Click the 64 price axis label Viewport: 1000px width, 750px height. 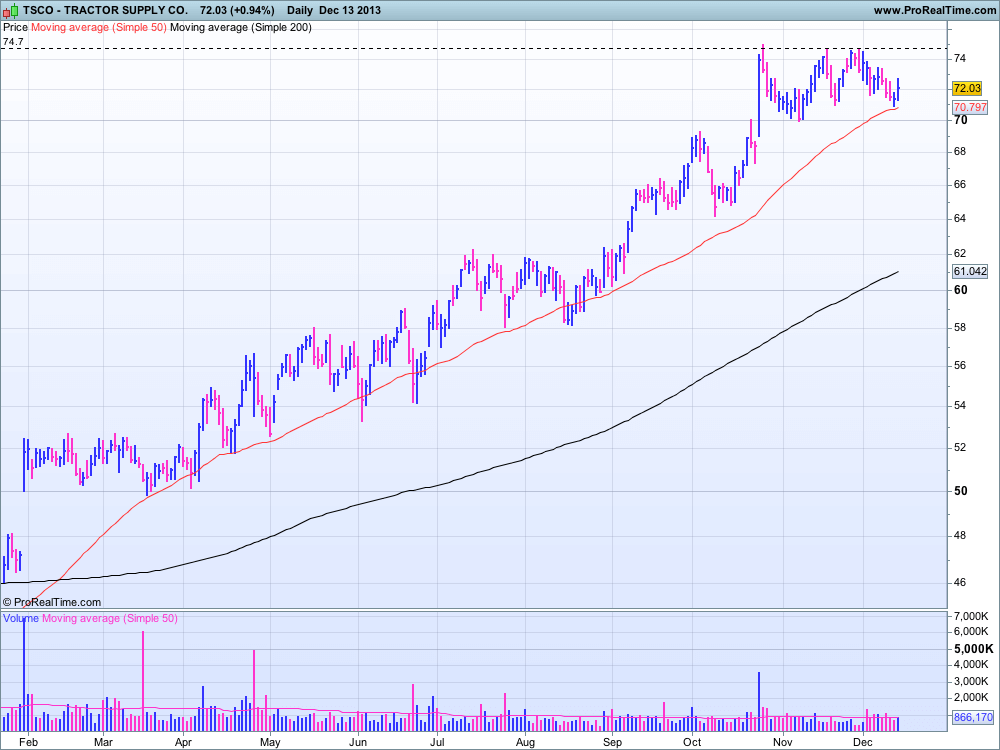(x=960, y=218)
